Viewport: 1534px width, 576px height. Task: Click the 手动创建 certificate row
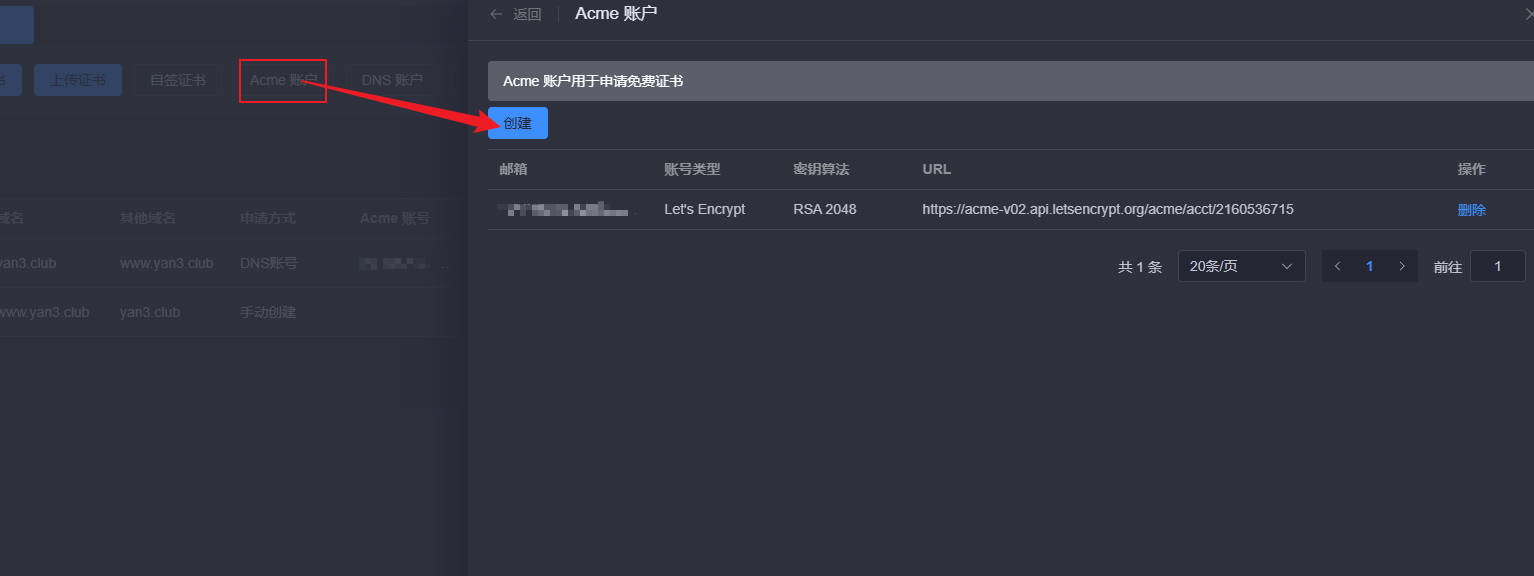[268, 312]
